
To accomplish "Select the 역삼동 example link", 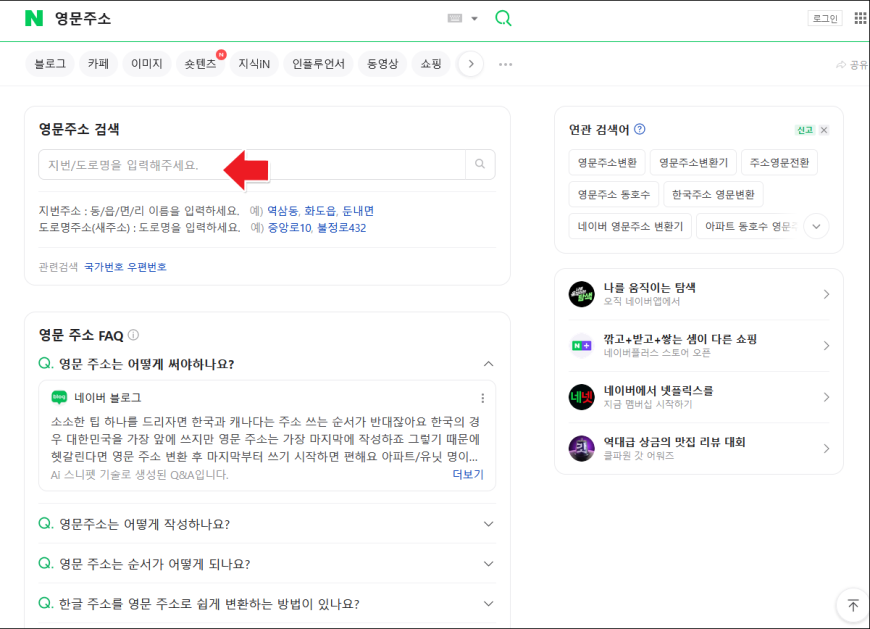I will (x=282, y=211).
